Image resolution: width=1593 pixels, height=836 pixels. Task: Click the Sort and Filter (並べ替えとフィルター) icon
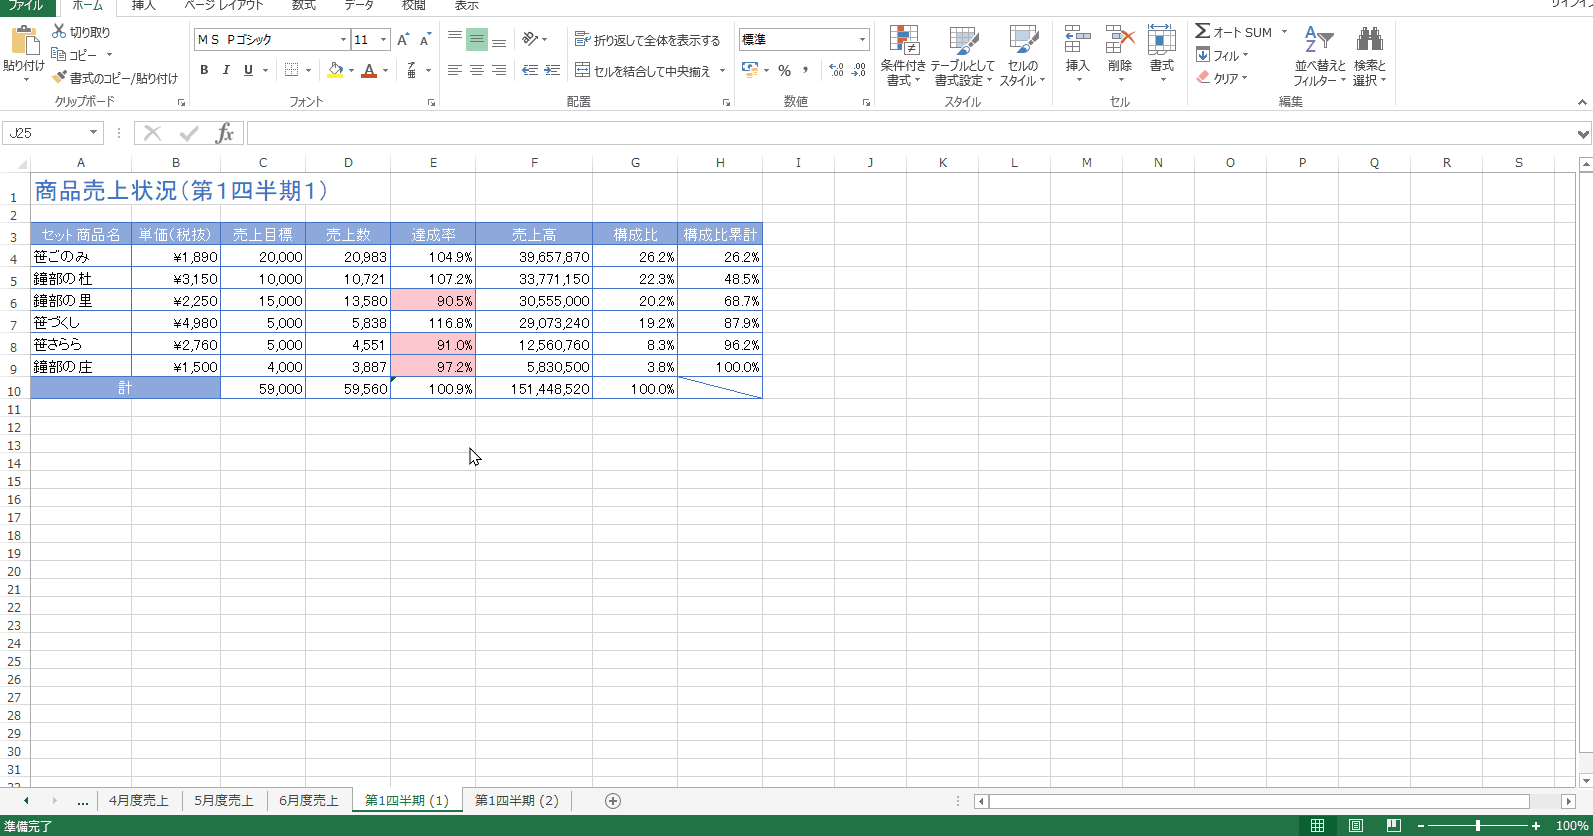(1319, 41)
